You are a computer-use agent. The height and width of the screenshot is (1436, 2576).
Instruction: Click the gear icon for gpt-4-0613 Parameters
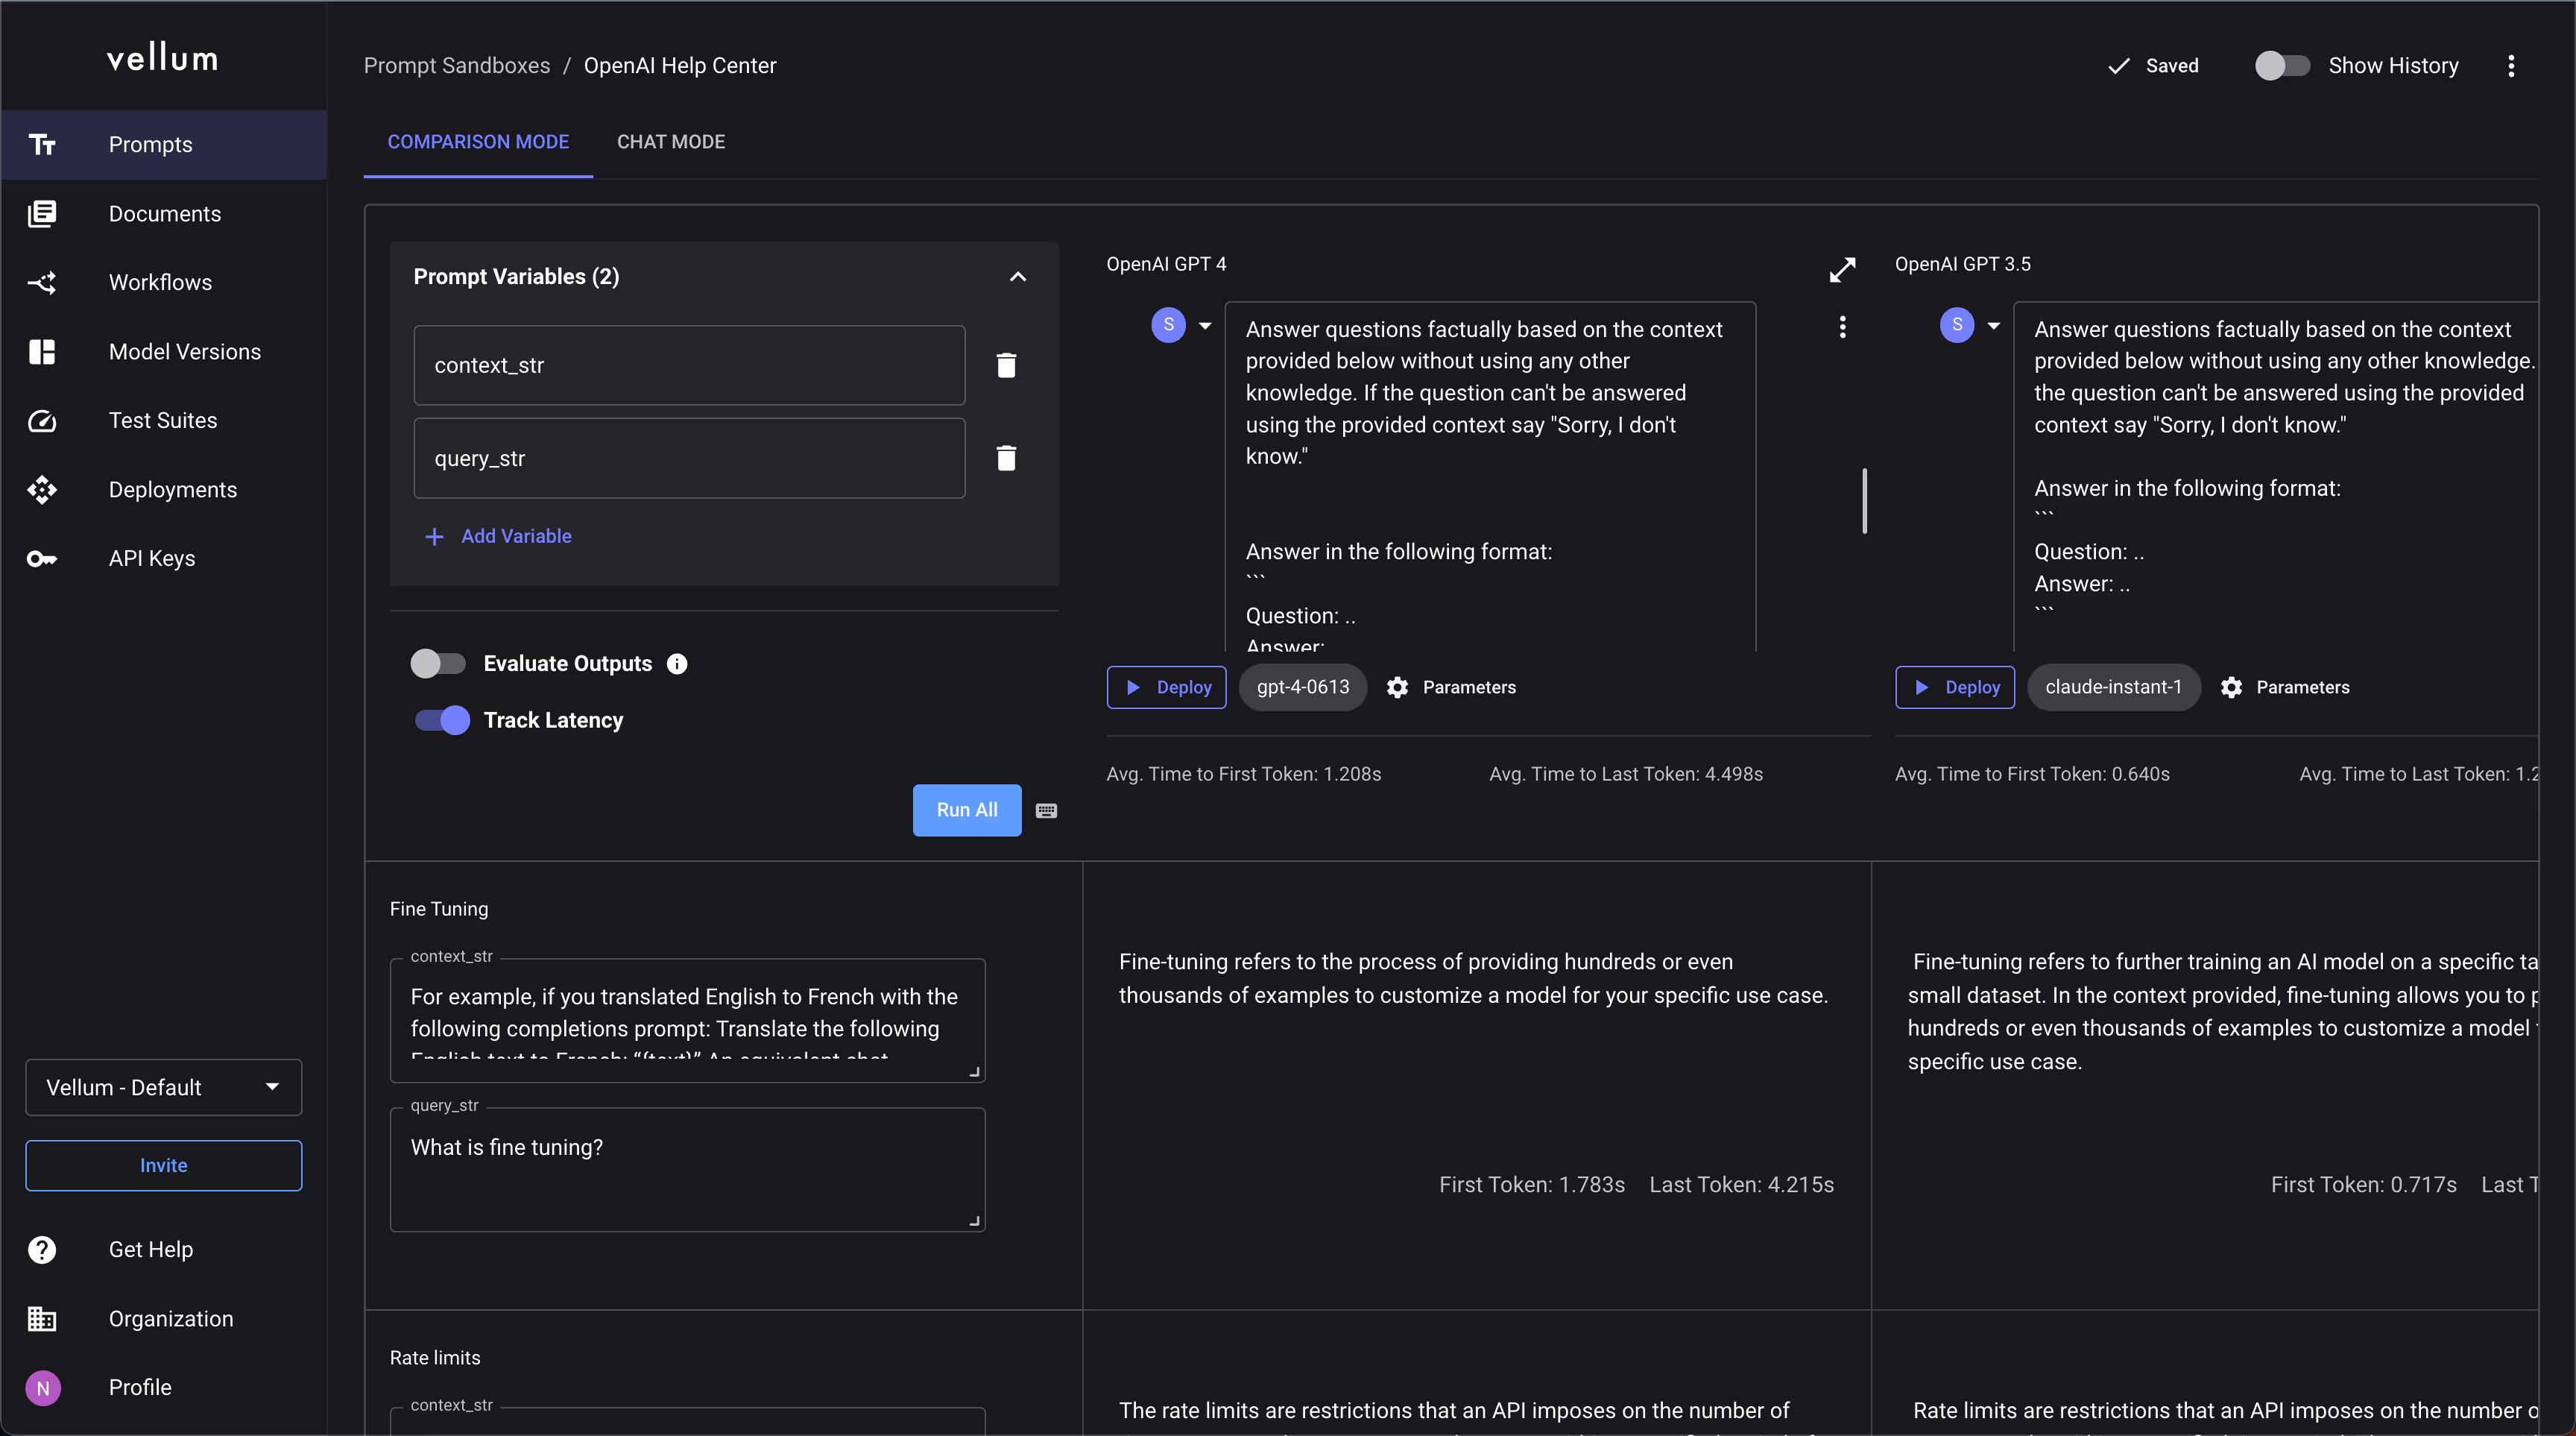click(1397, 687)
